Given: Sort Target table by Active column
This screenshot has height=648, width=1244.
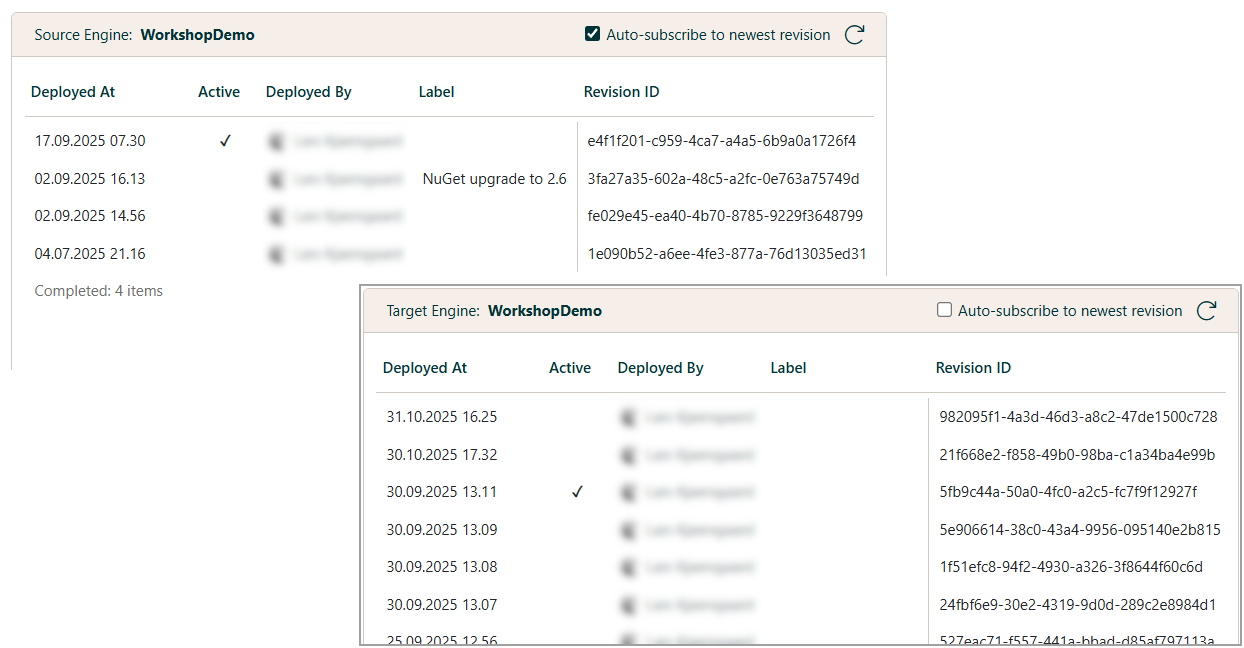Looking at the screenshot, I should [570, 368].
